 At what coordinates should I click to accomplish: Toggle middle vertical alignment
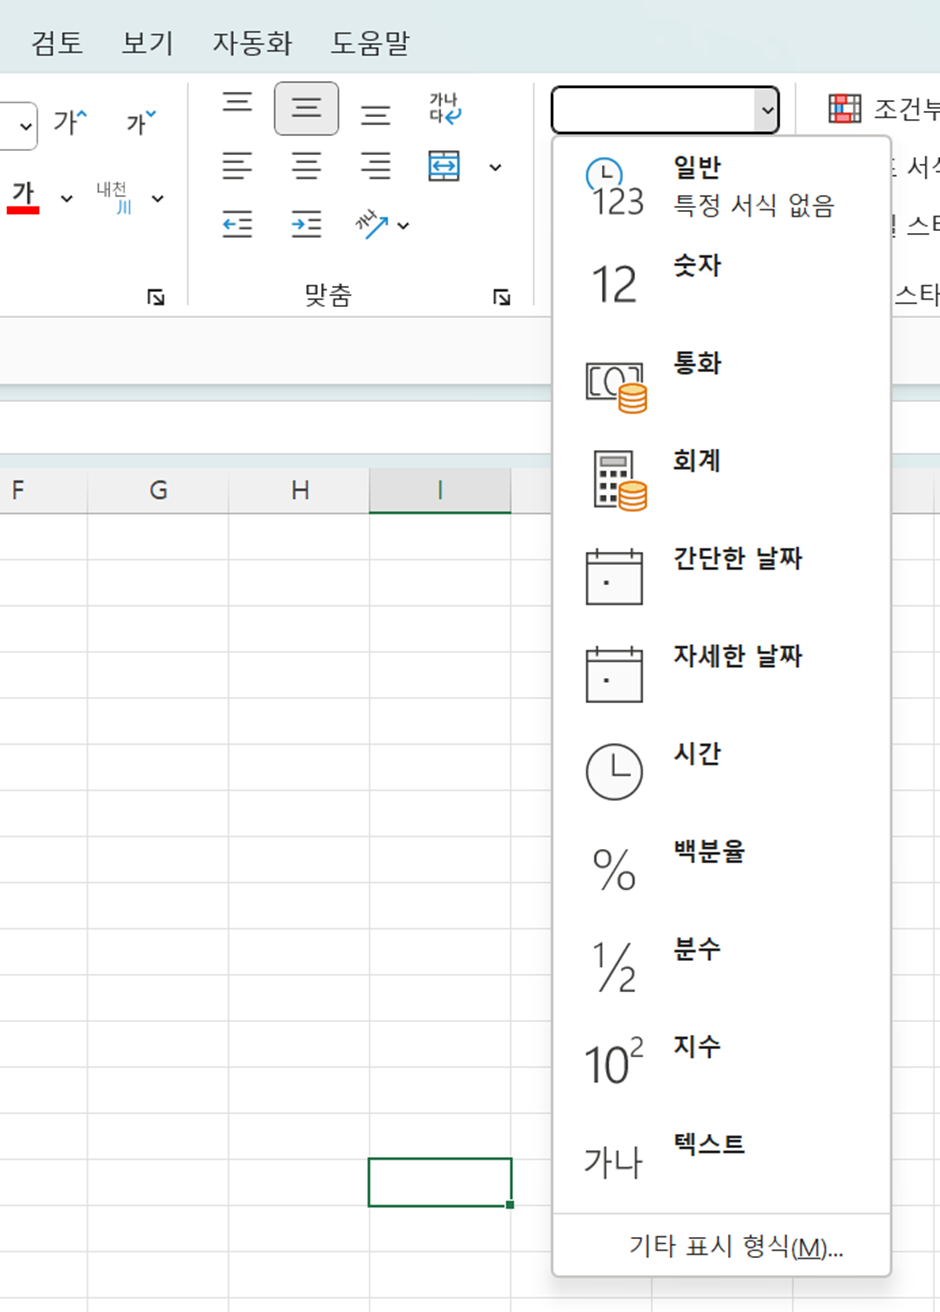[x=305, y=108]
